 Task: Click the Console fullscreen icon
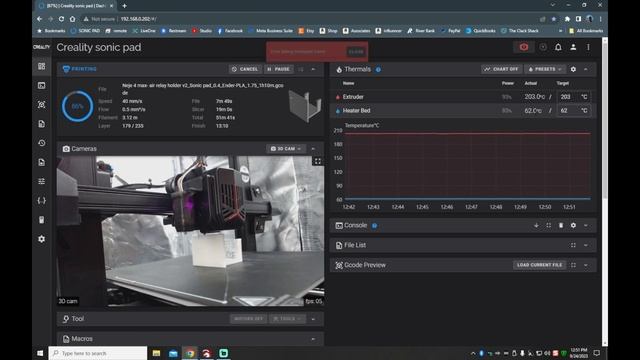[549, 225]
